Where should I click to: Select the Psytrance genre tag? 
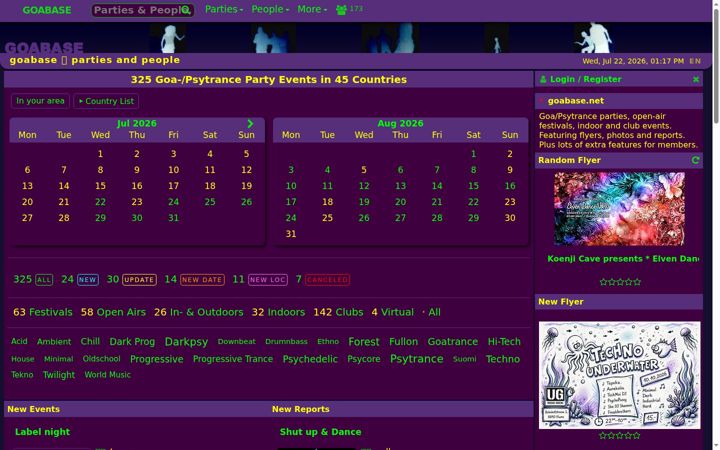416,359
